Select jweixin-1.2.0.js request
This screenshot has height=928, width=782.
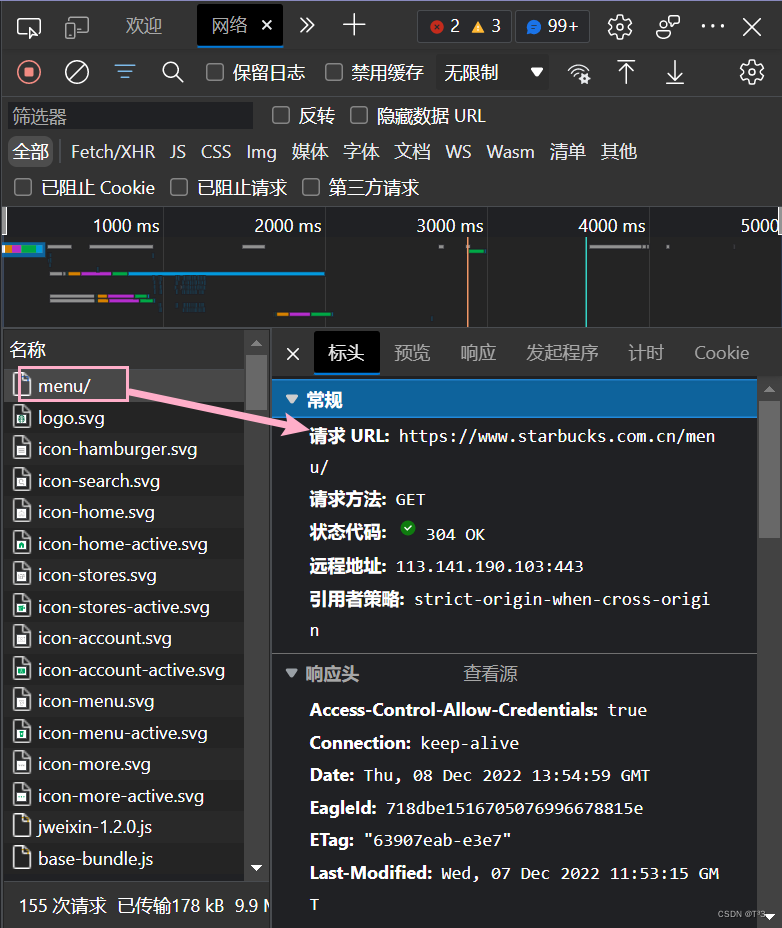point(124,826)
